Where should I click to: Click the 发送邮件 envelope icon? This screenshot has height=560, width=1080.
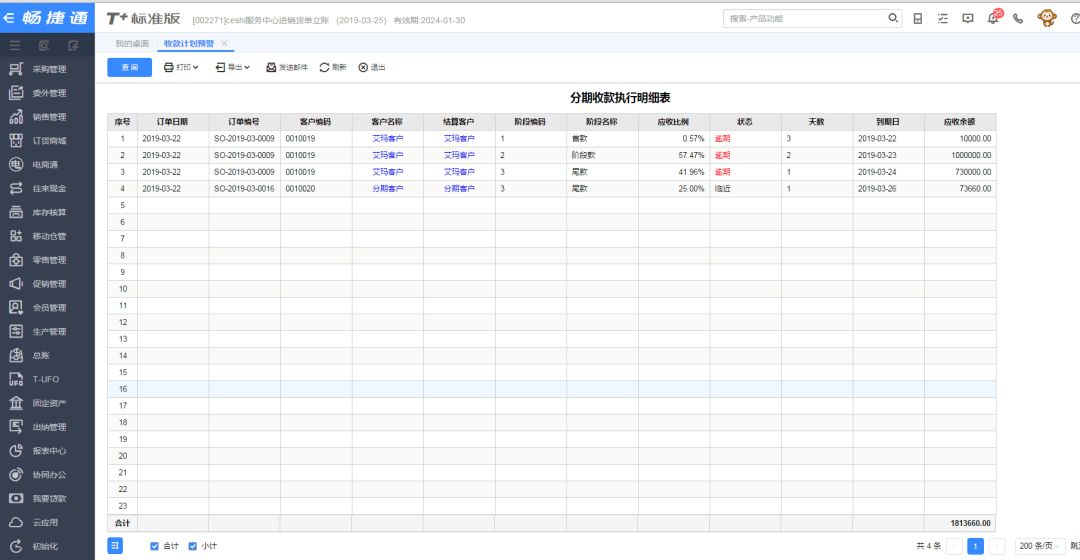[271, 67]
